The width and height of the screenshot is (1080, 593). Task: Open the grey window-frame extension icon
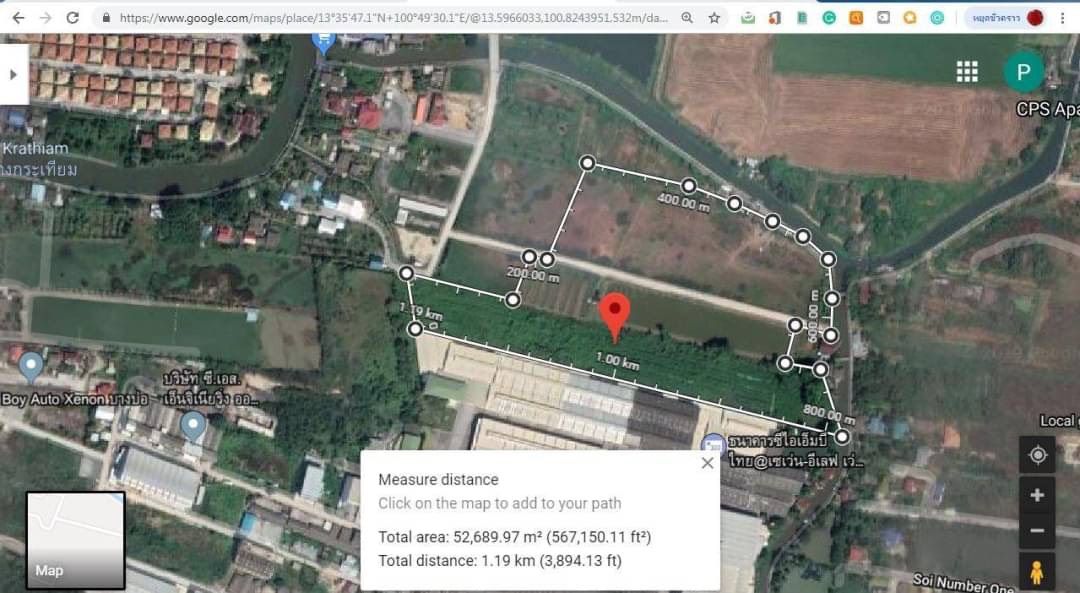(883, 18)
